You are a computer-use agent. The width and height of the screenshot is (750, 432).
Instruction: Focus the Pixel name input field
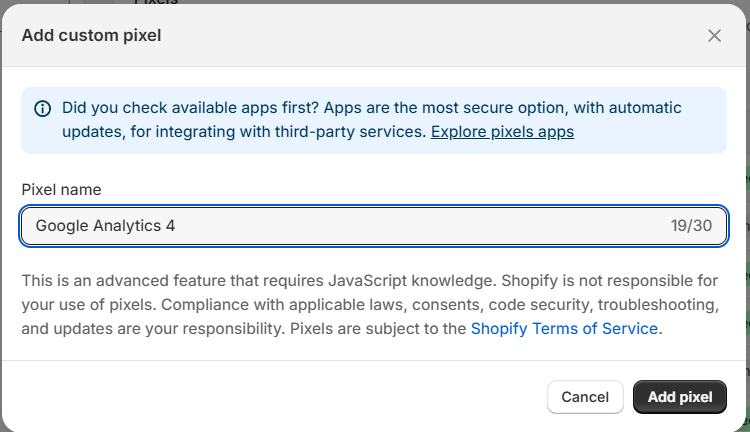pyautogui.click(x=374, y=226)
